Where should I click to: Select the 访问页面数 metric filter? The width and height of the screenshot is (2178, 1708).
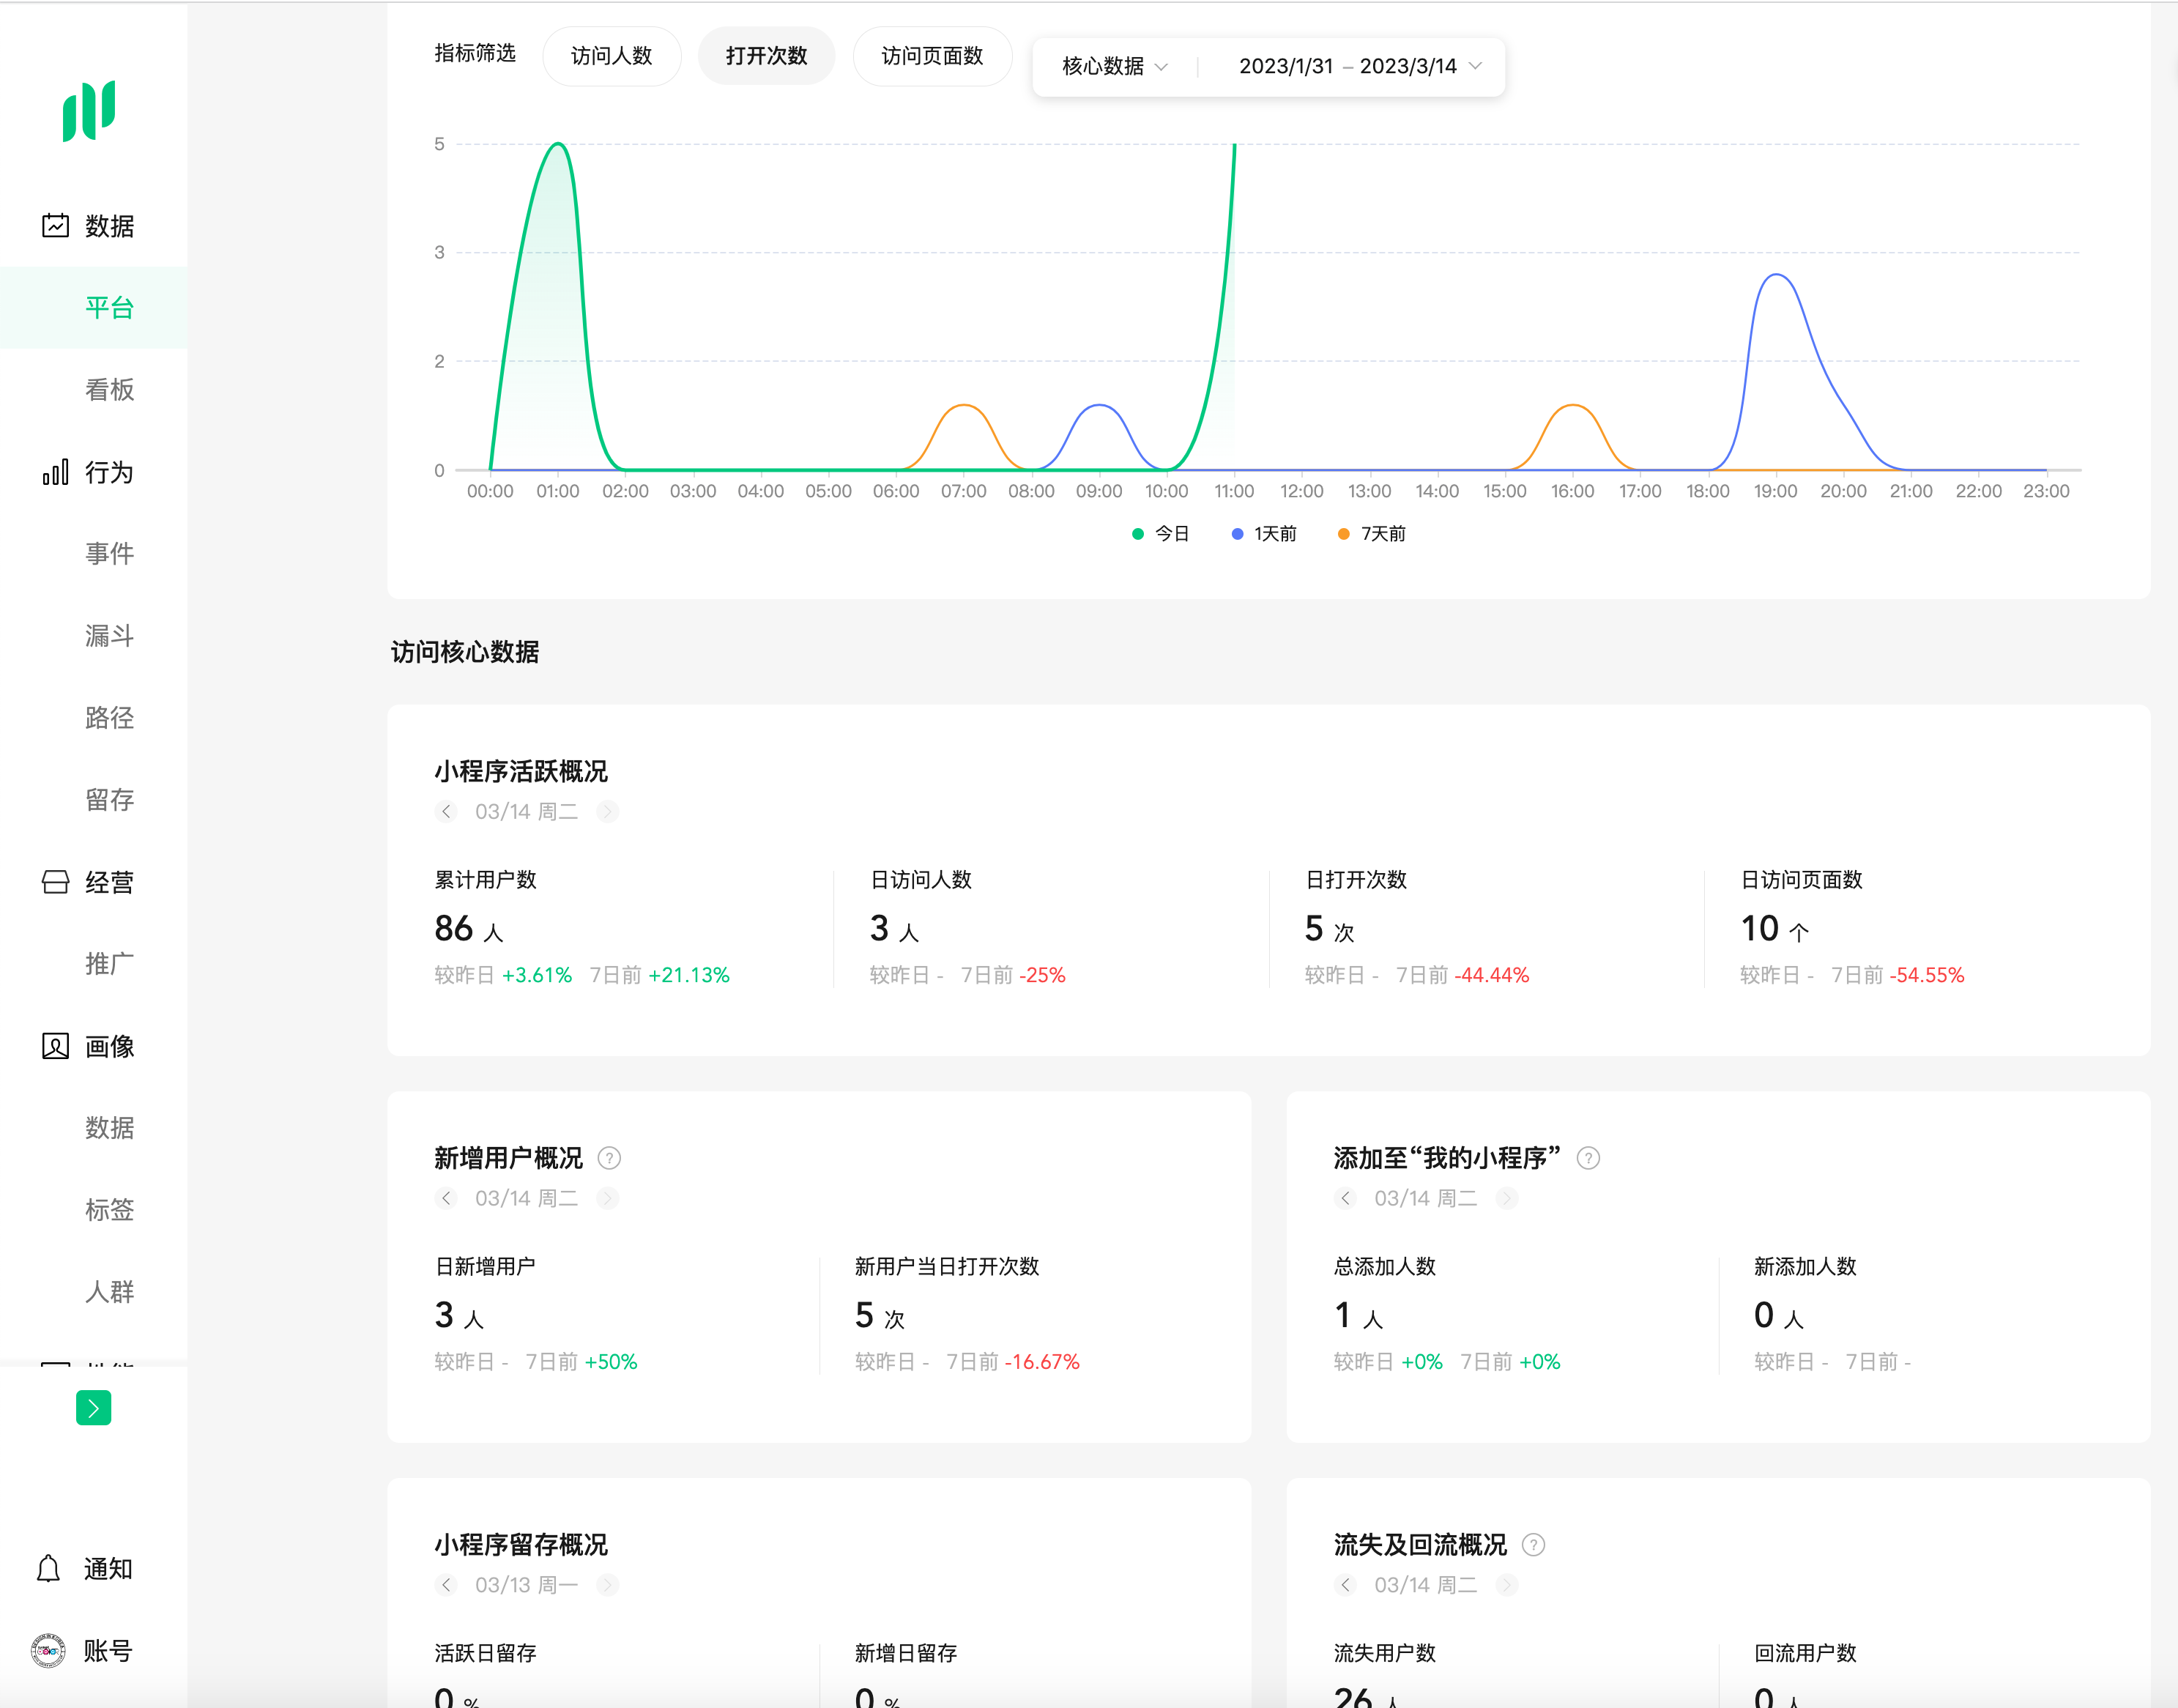(932, 56)
